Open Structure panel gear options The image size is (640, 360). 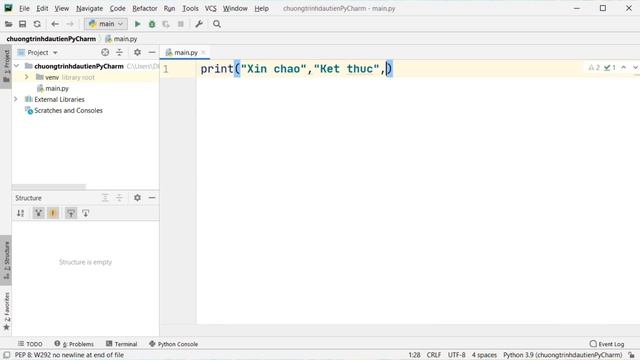(x=138, y=198)
